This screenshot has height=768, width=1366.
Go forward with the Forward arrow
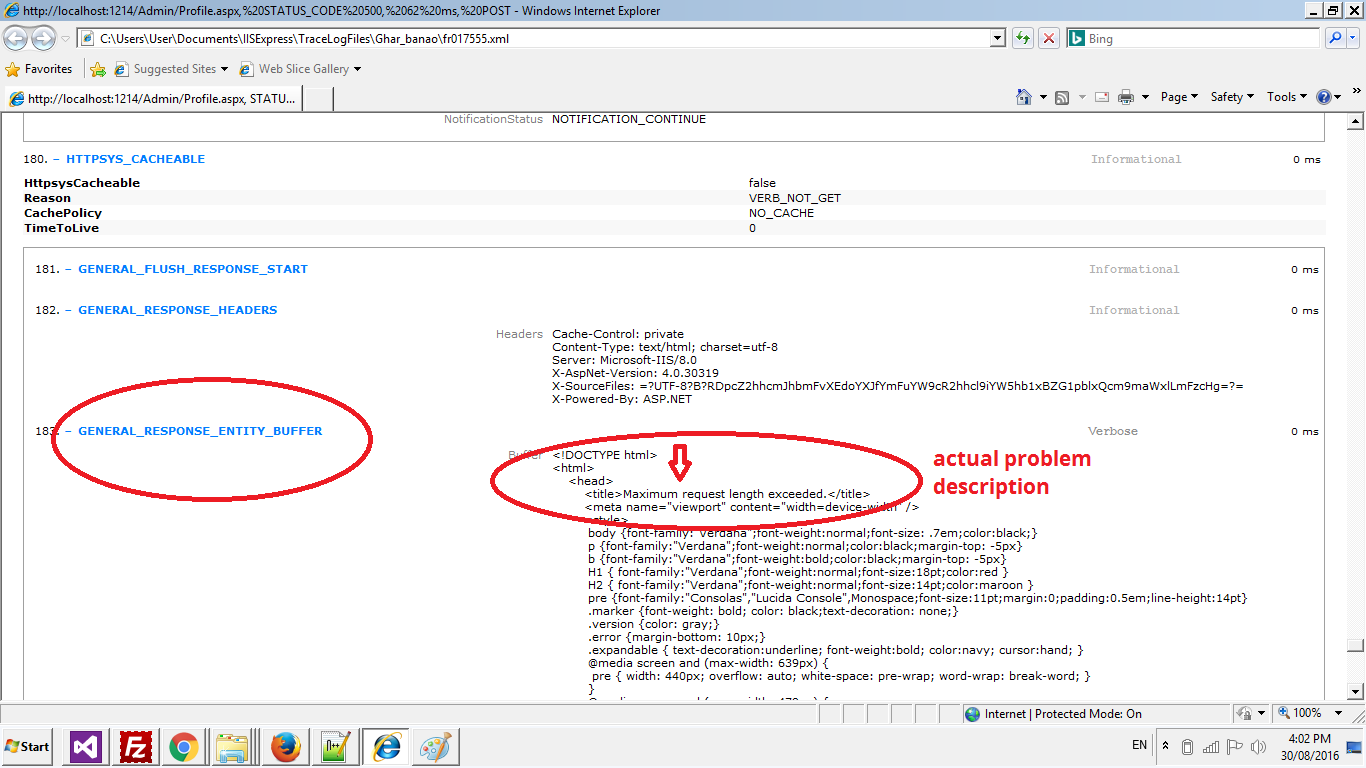coord(43,39)
